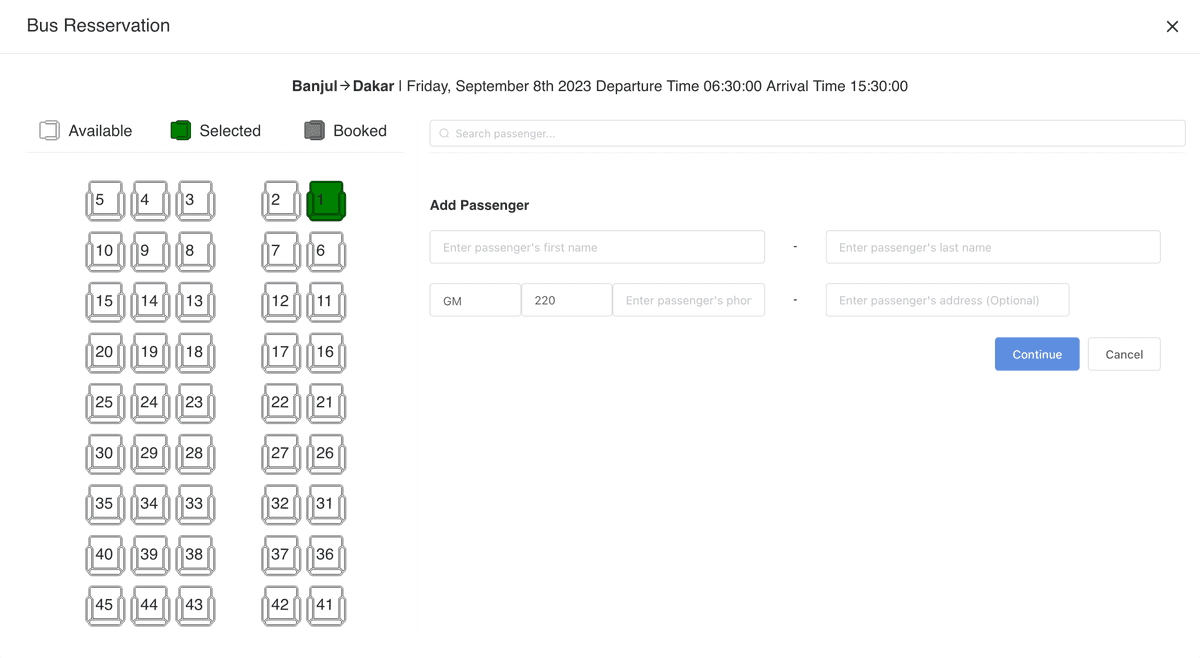Toggle seat number 2 selection

(x=281, y=201)
